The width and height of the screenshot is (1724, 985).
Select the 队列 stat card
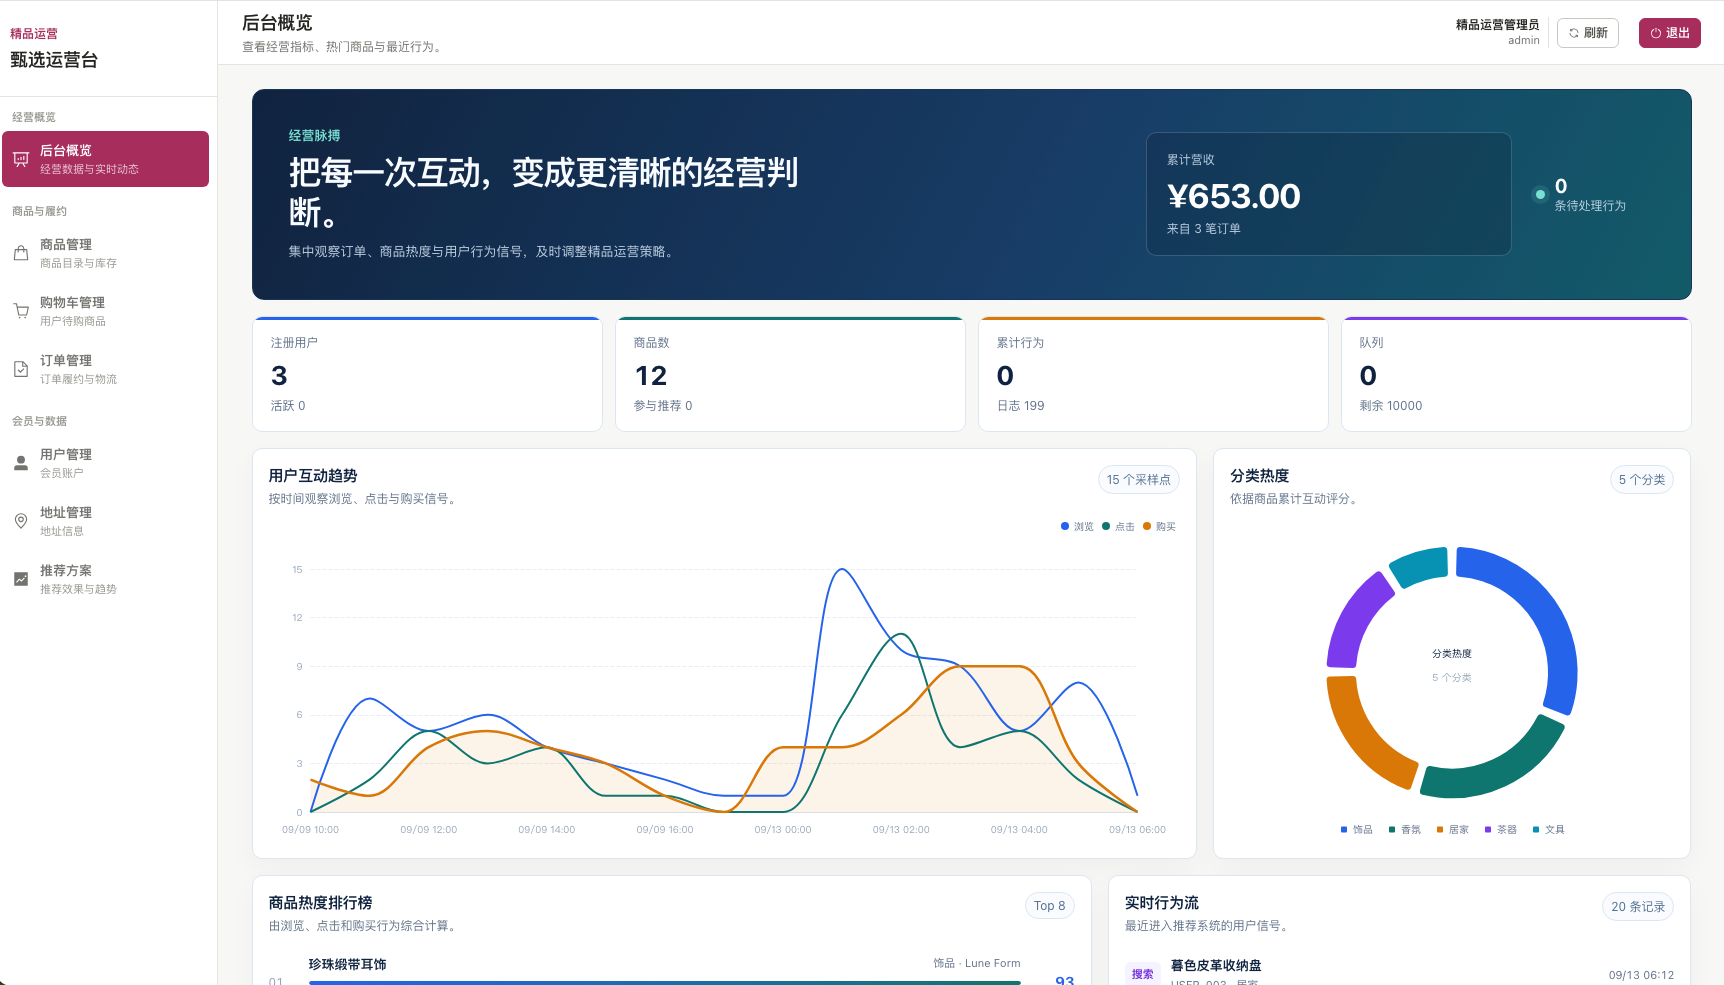(1516, 374)
